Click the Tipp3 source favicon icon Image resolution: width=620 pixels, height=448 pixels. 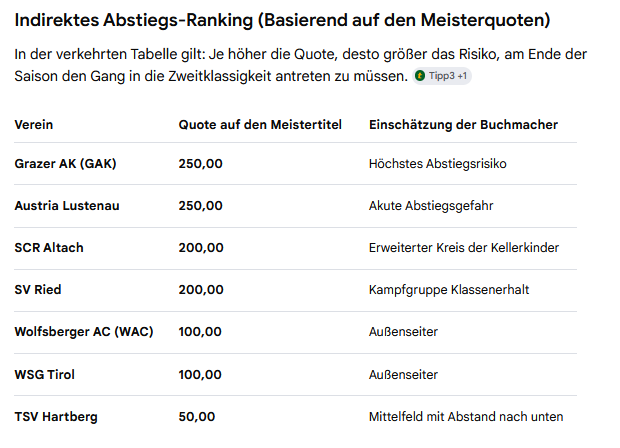pyautogui.click(x=420, y=76)
